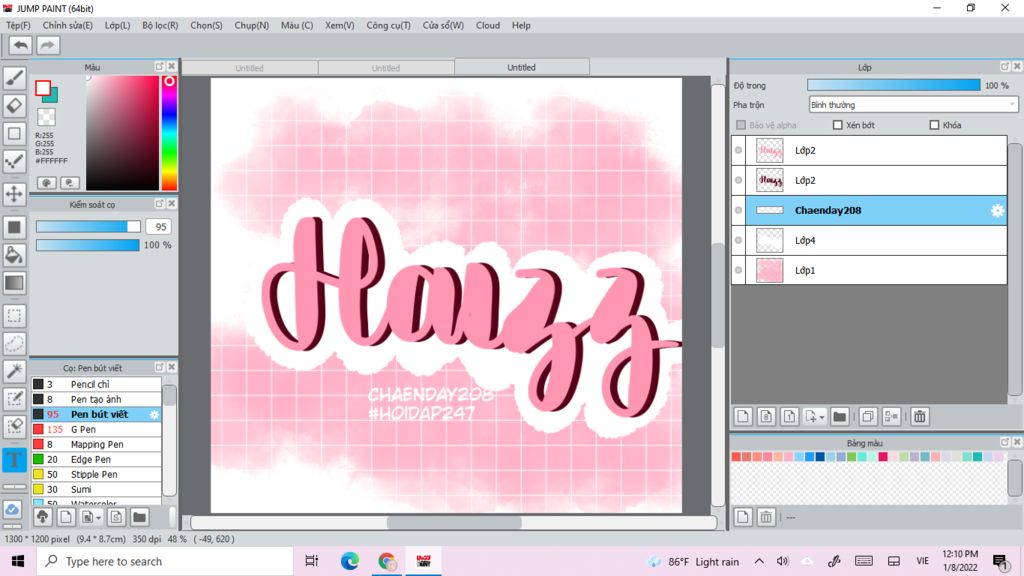The width and height of the screenshot is (1024, 576).
Task: Float the Kiểm soát cọ panel
Action: click(x=159, y=204)
